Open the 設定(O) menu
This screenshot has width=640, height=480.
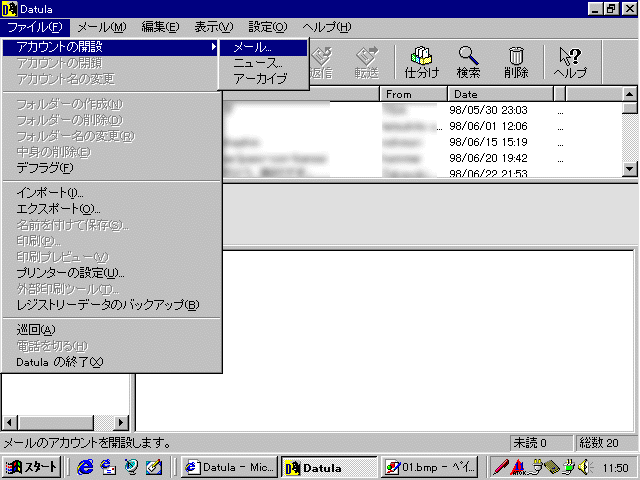pyautogui.click(x=268, y=27)
